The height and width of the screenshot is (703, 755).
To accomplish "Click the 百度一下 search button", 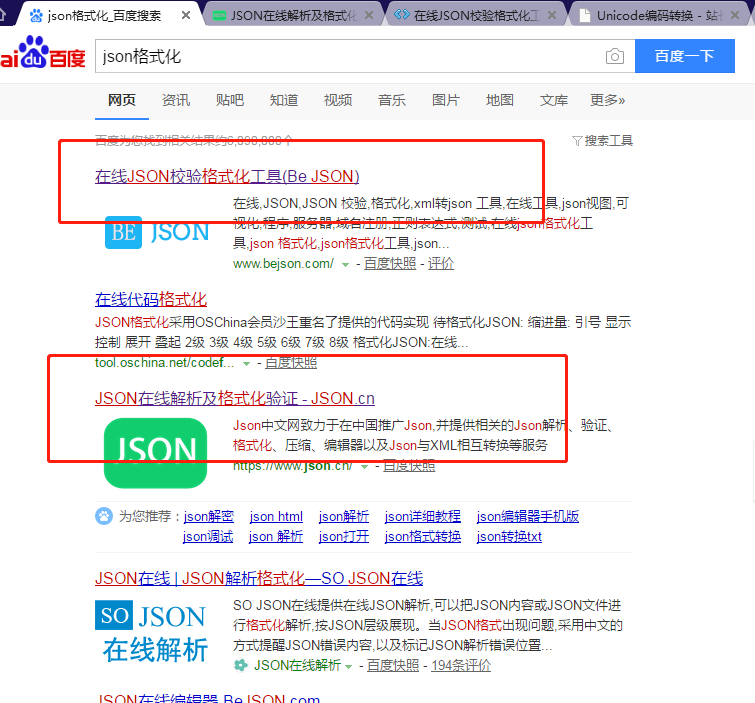I will click(685, 56).
